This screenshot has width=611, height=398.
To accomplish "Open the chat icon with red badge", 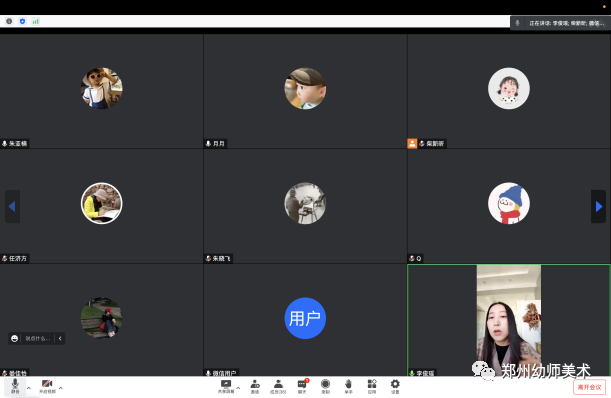I will pos(302,386).
